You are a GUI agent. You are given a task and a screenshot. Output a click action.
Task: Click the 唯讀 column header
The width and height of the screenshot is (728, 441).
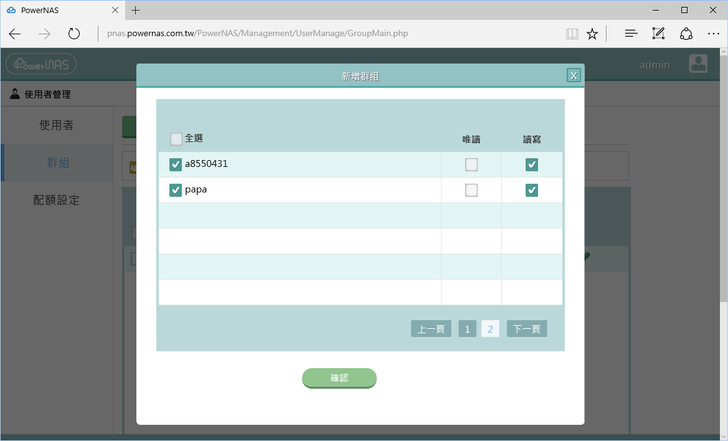coord(471,139)
